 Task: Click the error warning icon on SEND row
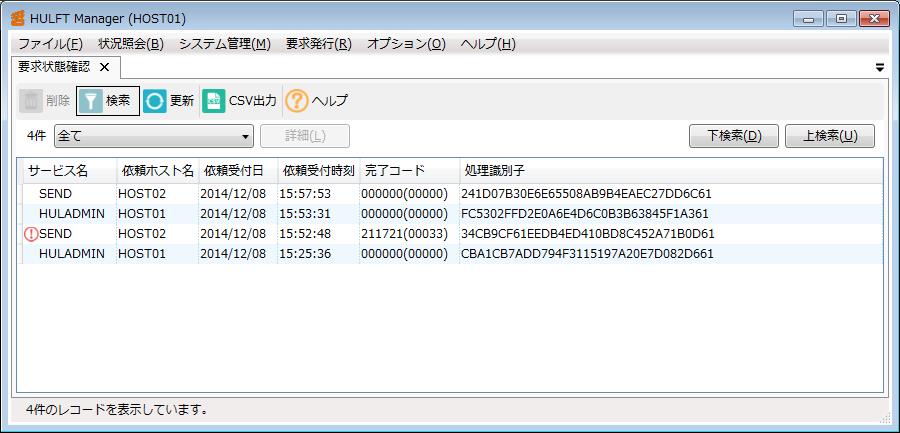[30, 234]
